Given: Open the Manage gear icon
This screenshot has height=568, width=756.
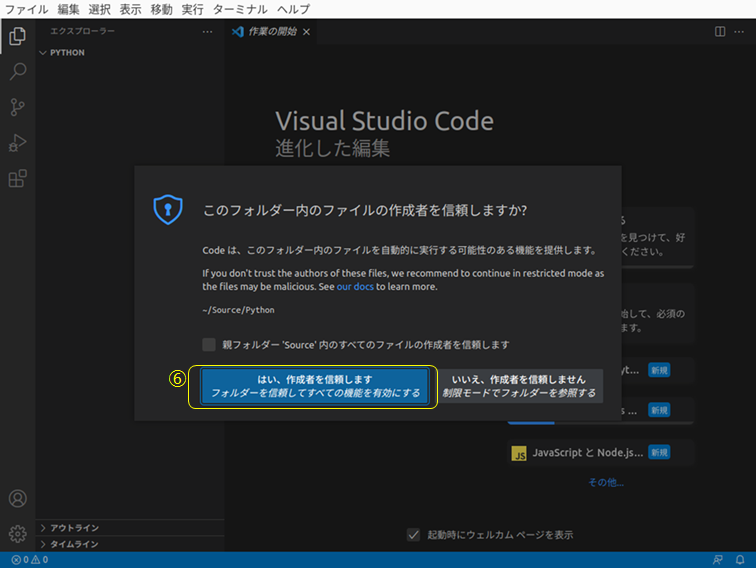Looking at the screenshot, I should point(17,533).
